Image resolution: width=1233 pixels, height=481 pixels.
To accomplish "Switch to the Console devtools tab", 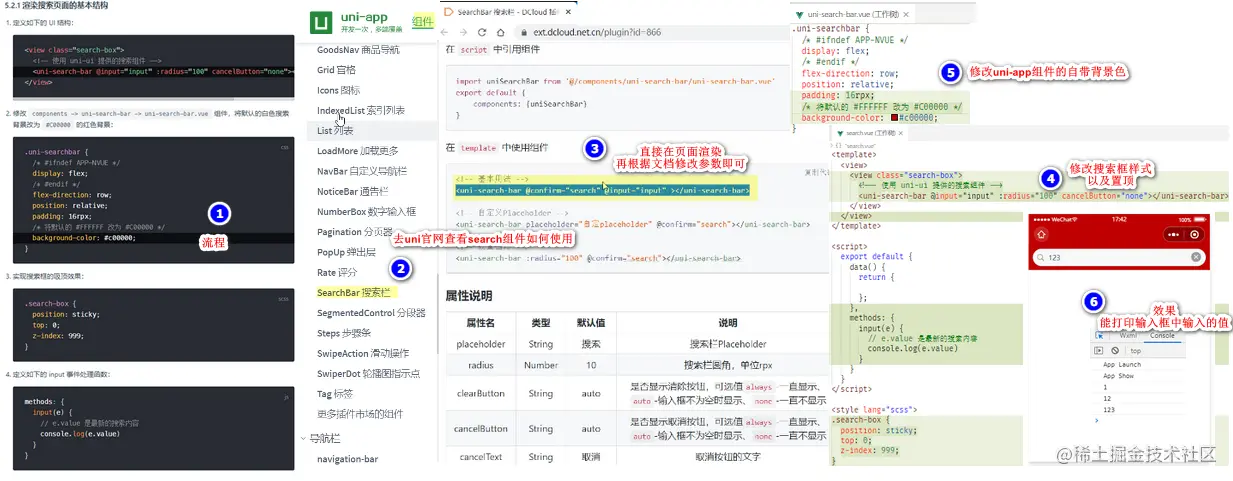I will click(1162, 335).
